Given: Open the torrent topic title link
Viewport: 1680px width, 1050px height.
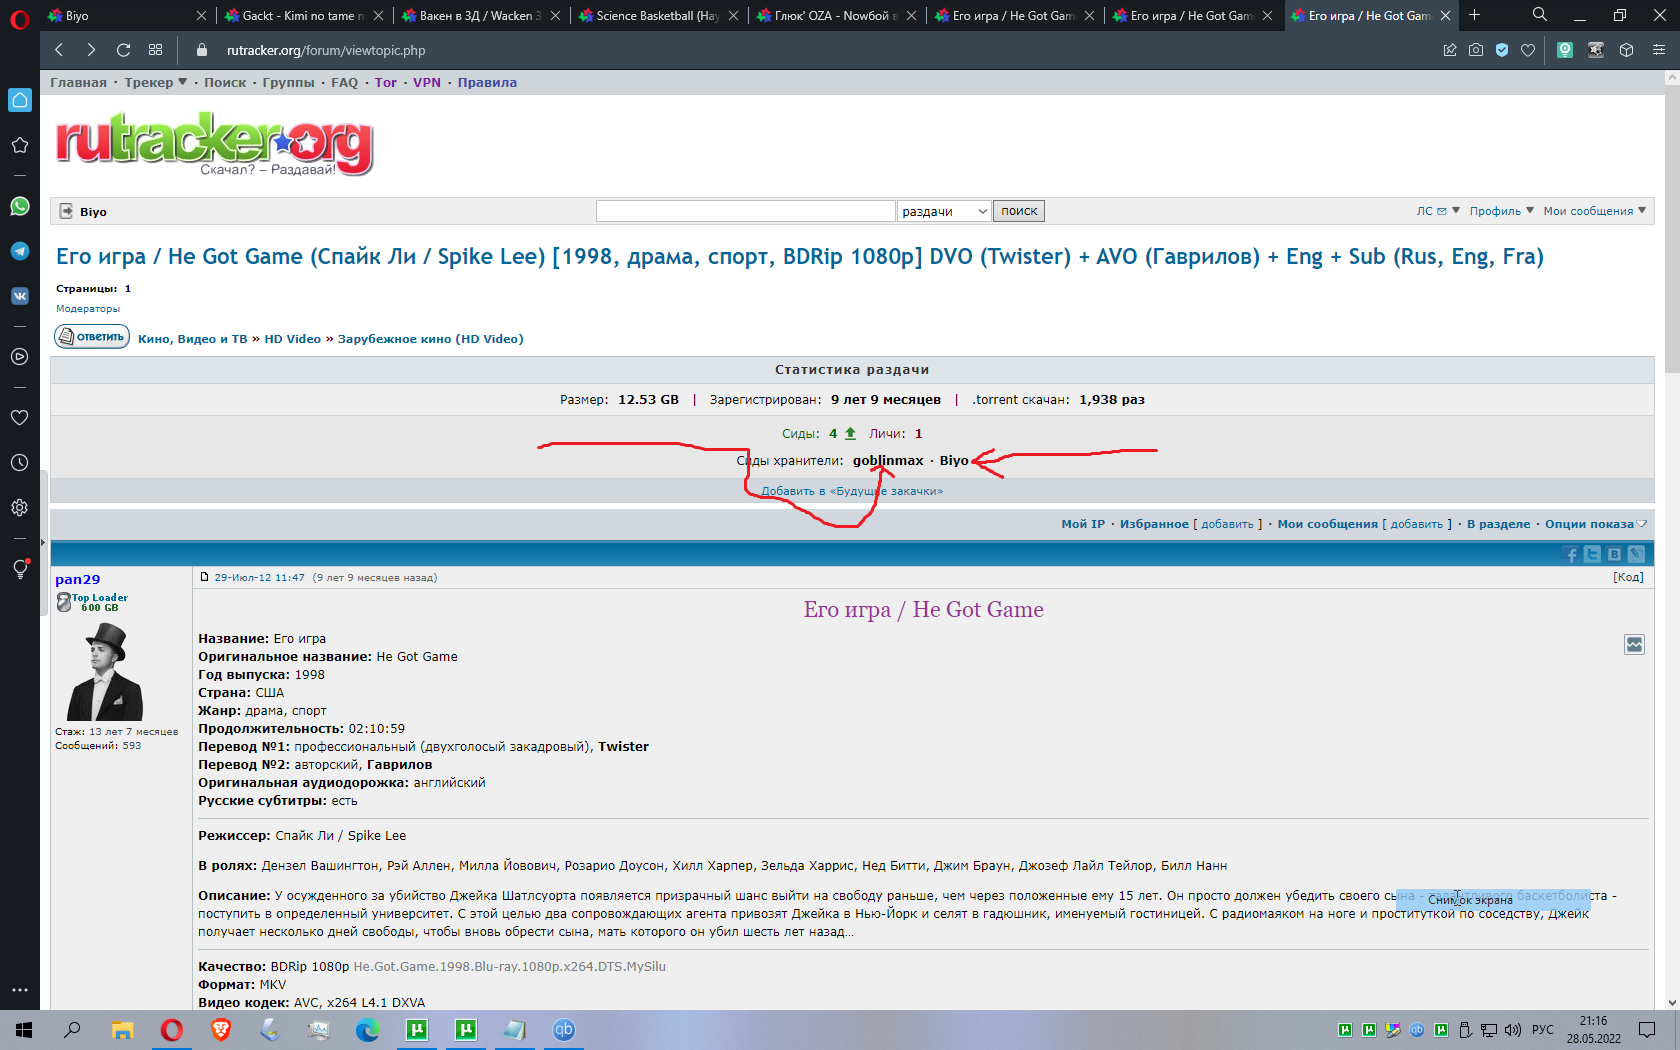Looking at the screenshot, I should tap(799, 257).
